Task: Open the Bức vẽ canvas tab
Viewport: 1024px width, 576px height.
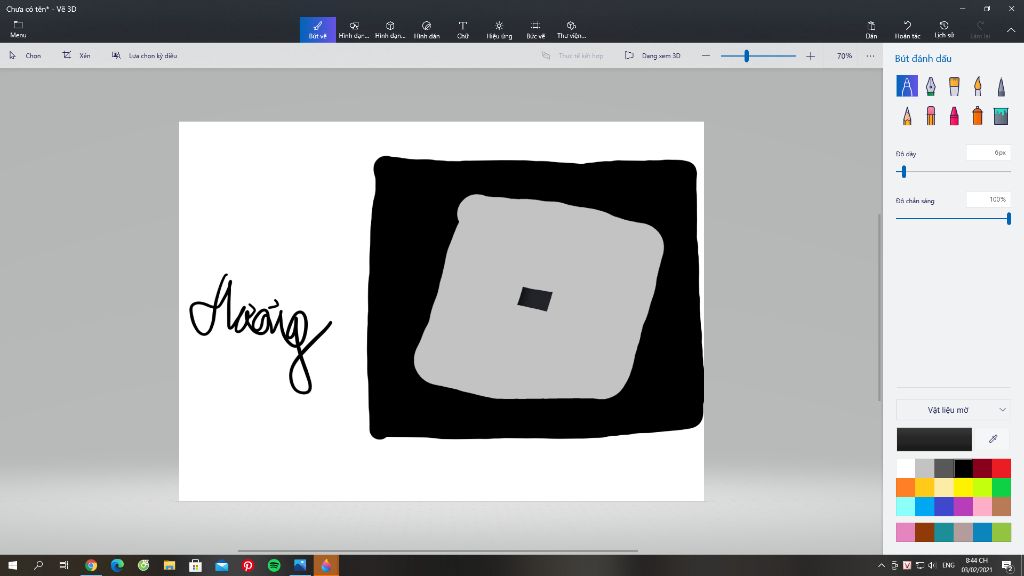Action: point(536,29)
